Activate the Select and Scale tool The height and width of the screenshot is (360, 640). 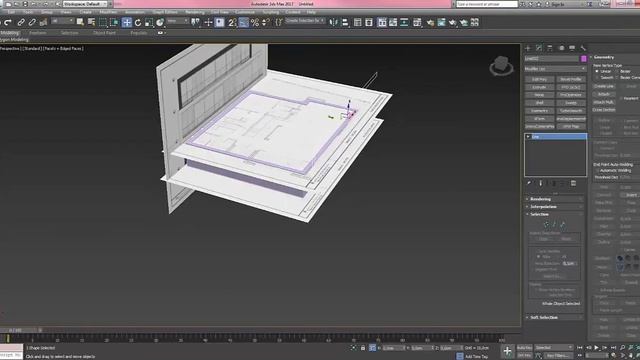(149, 22)
